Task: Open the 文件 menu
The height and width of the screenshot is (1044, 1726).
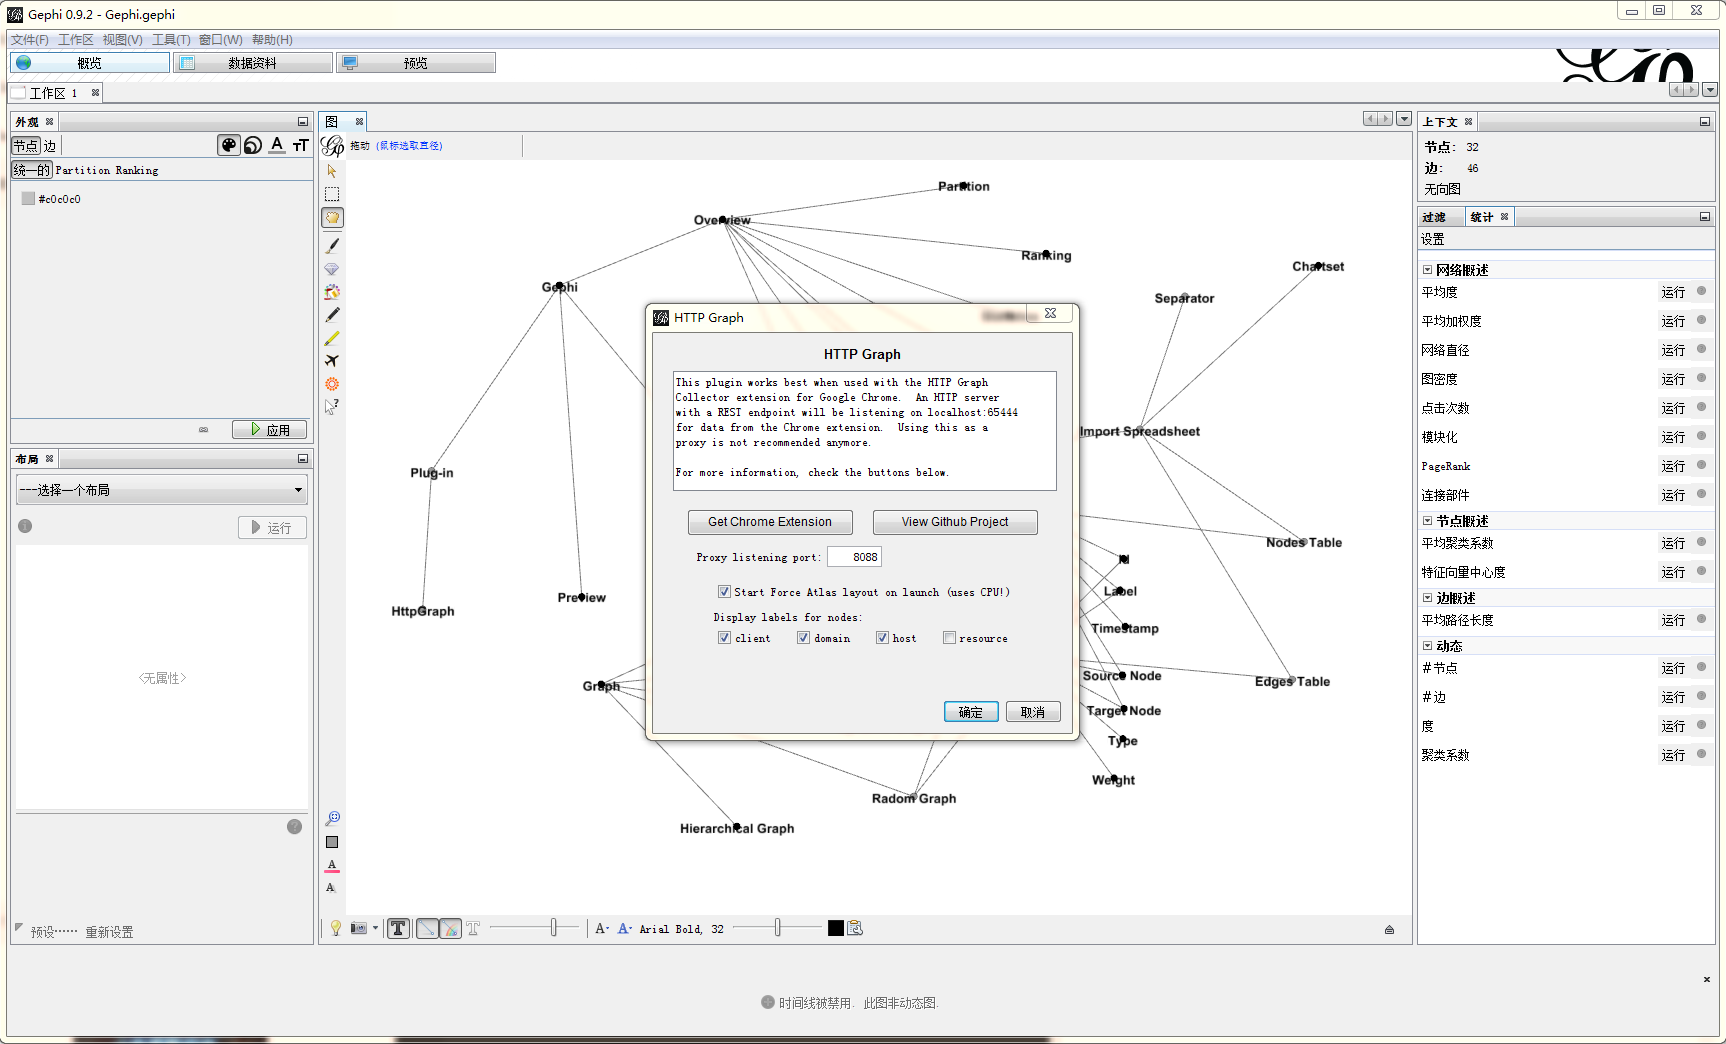Action: click(29, 40)
